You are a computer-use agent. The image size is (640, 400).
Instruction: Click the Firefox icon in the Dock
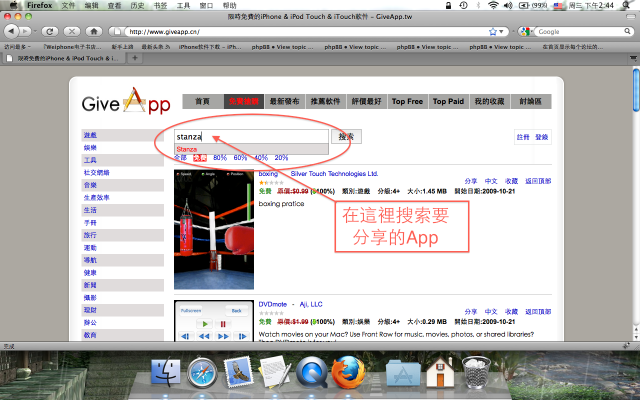[x=348, y=371]
